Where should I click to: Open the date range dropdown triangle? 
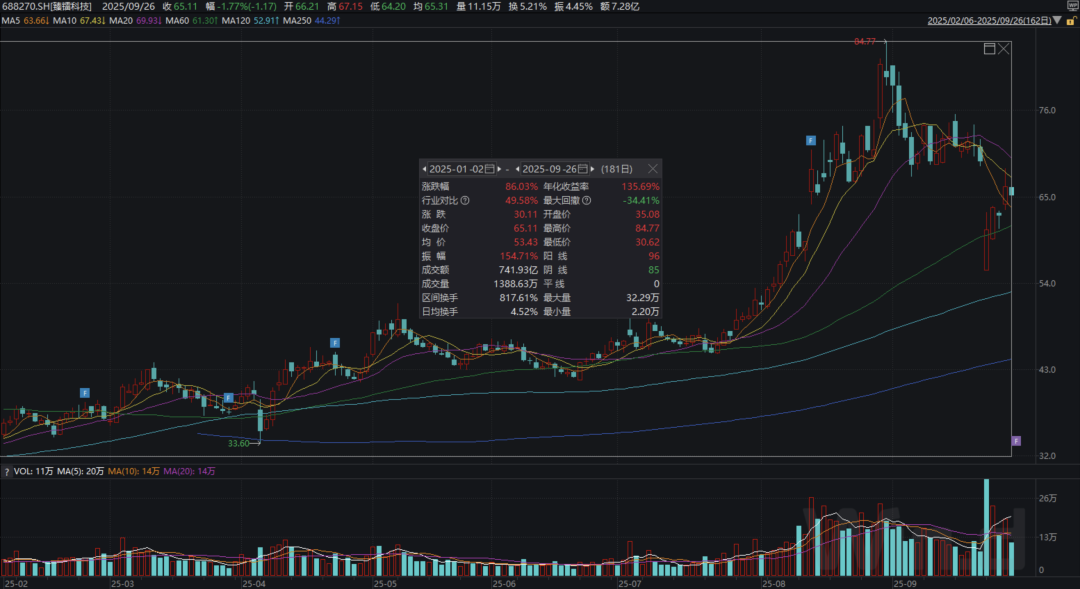click(x=1057, y=21)
